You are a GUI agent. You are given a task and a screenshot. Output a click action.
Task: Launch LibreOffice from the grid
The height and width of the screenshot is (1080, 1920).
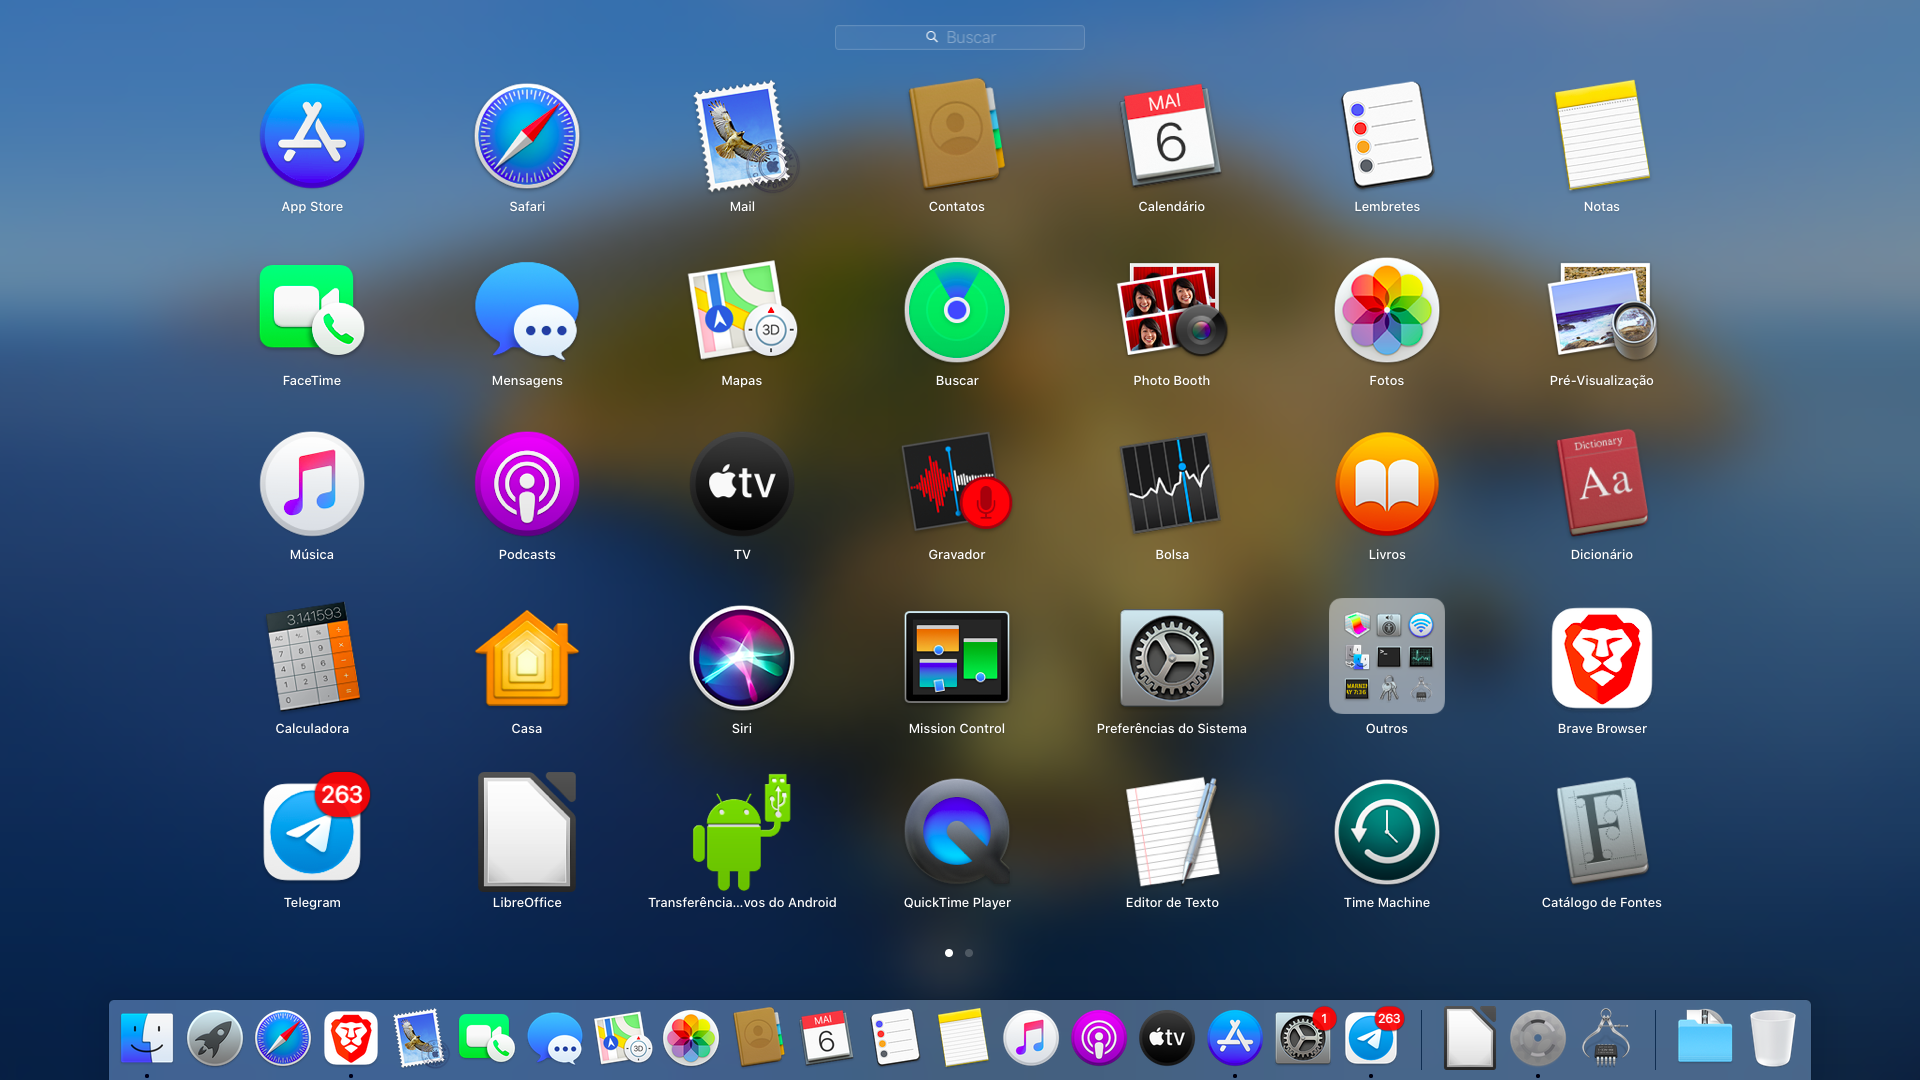[x=526, y=832]
